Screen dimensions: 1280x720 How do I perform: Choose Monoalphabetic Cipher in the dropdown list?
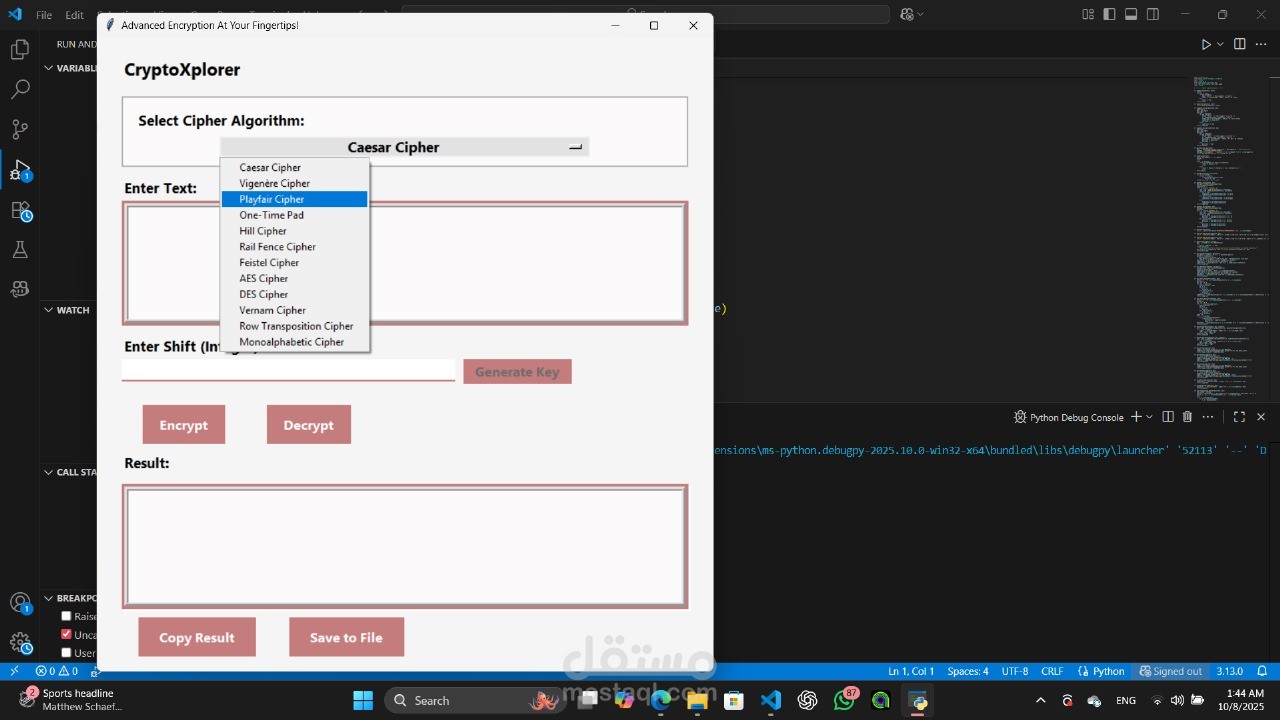pos(294,342)
